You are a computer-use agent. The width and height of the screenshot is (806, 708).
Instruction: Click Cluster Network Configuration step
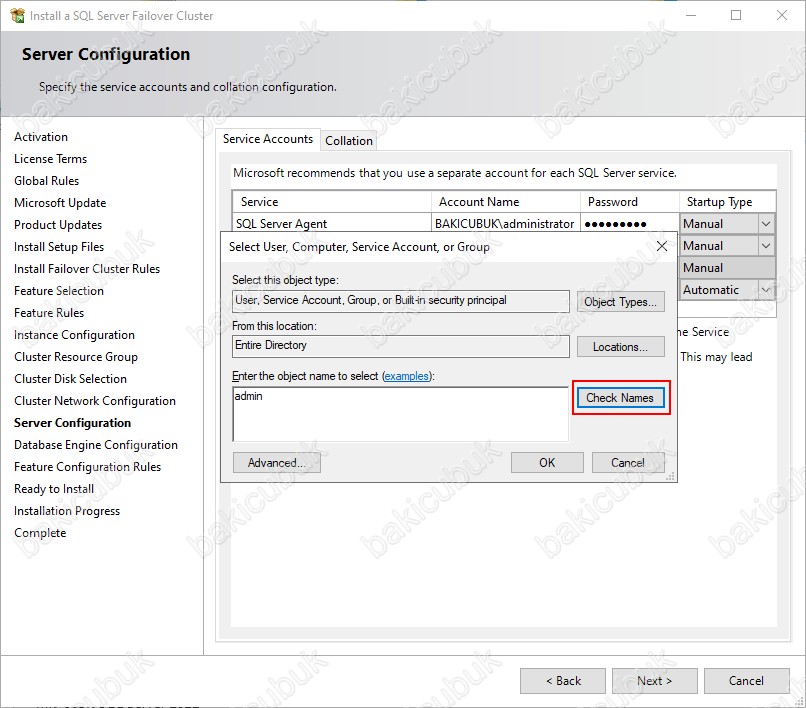click(x=95, y=401)
